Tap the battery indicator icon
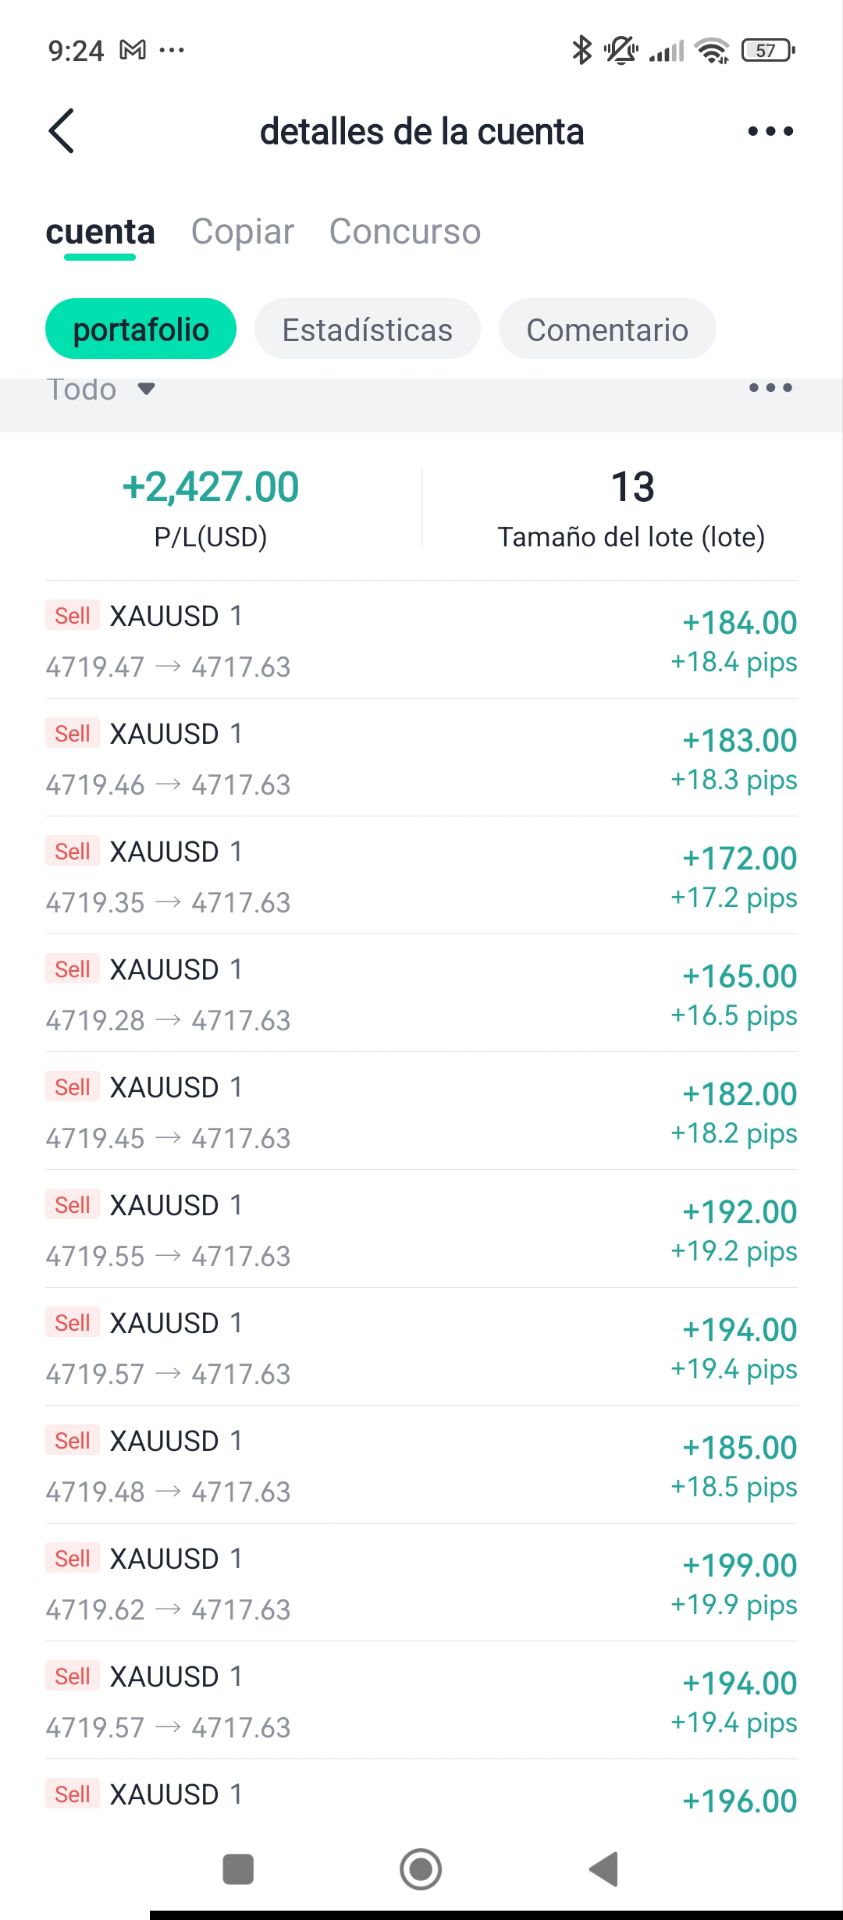Screen dimensions: 843x1920 coord(767,50)
